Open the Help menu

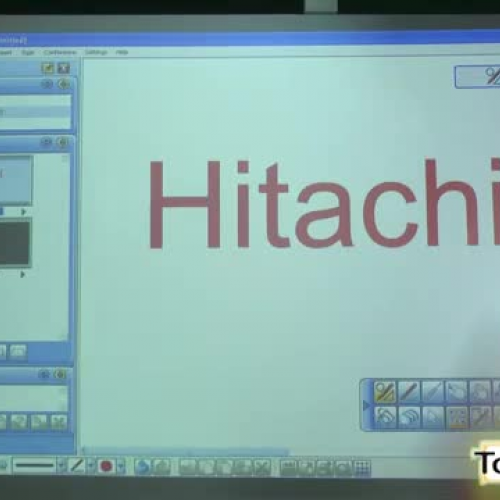122,52
